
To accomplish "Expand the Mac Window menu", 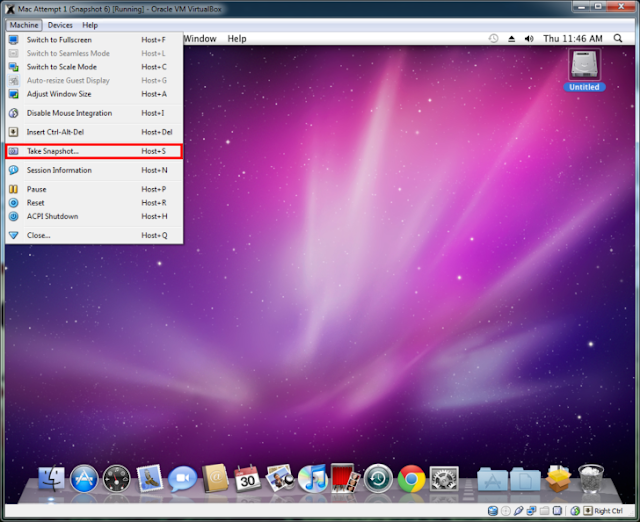I will tap(200, 39).
